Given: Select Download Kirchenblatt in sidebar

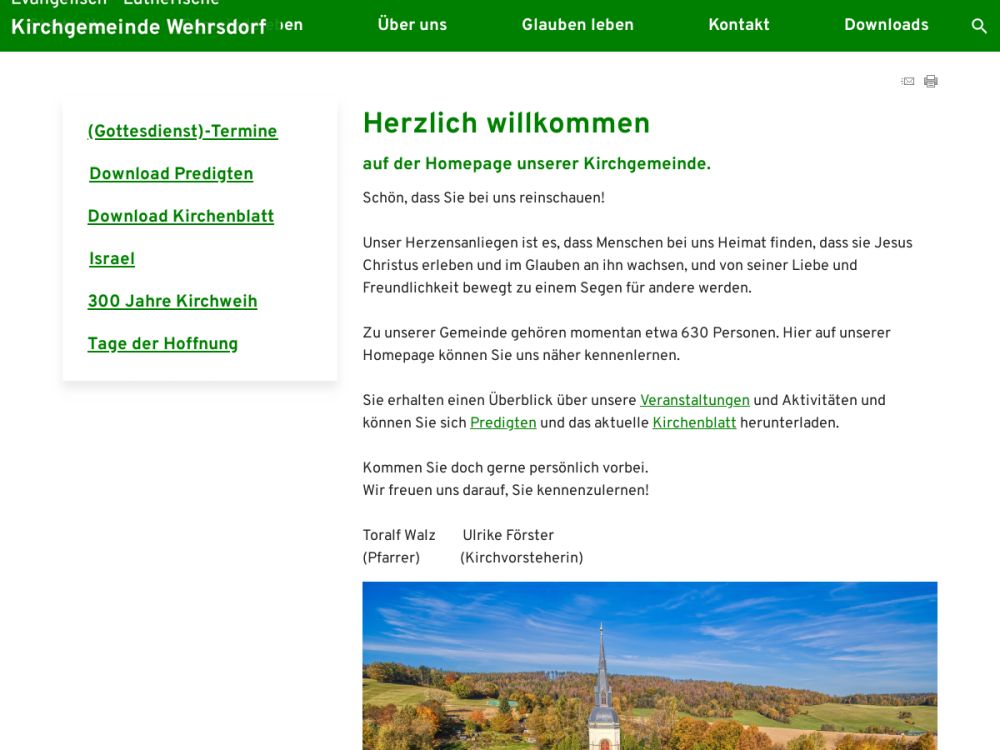Looking at the screenshot, I should (181, 217).
